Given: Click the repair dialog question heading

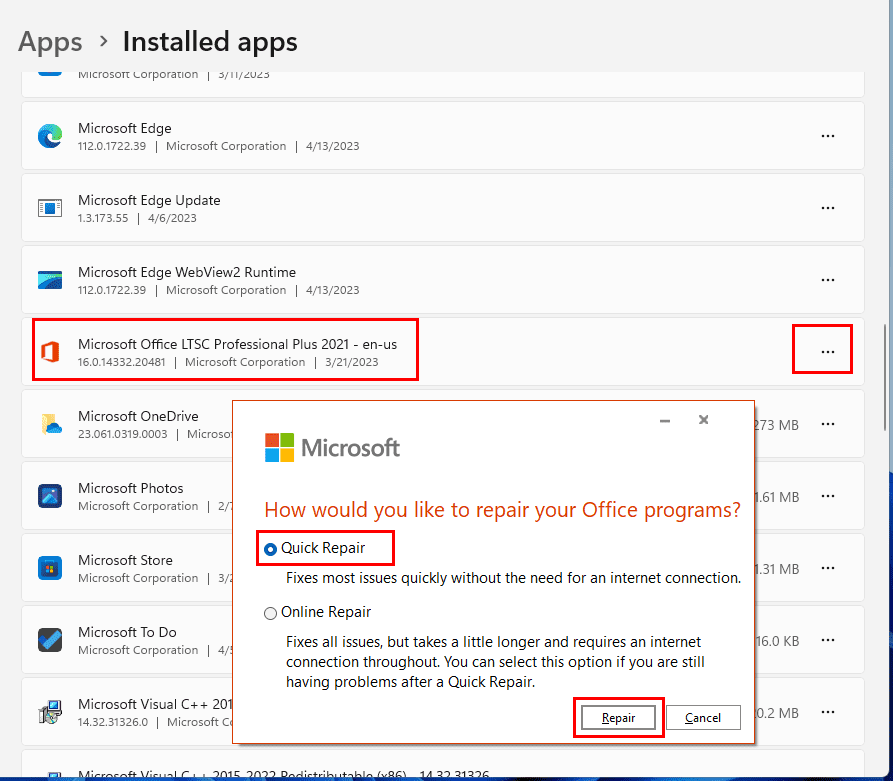Looking at the screenshot, I should point(502,510).
